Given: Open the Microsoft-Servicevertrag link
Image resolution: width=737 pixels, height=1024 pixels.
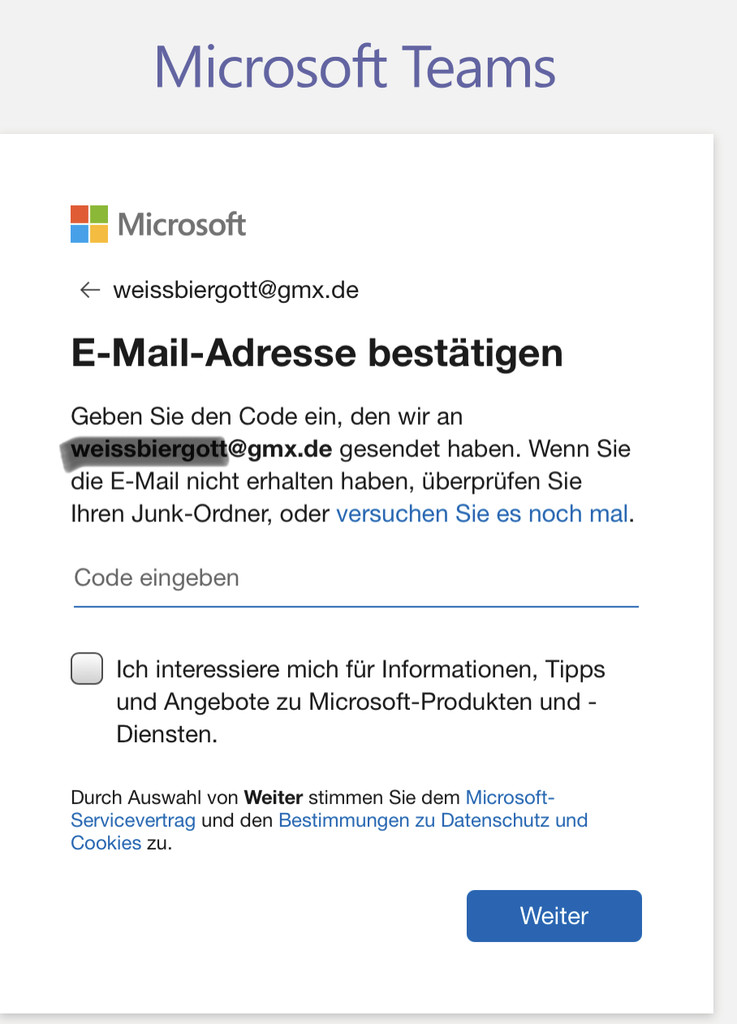Looking at the screenshot, I should (x=313, y=808).
